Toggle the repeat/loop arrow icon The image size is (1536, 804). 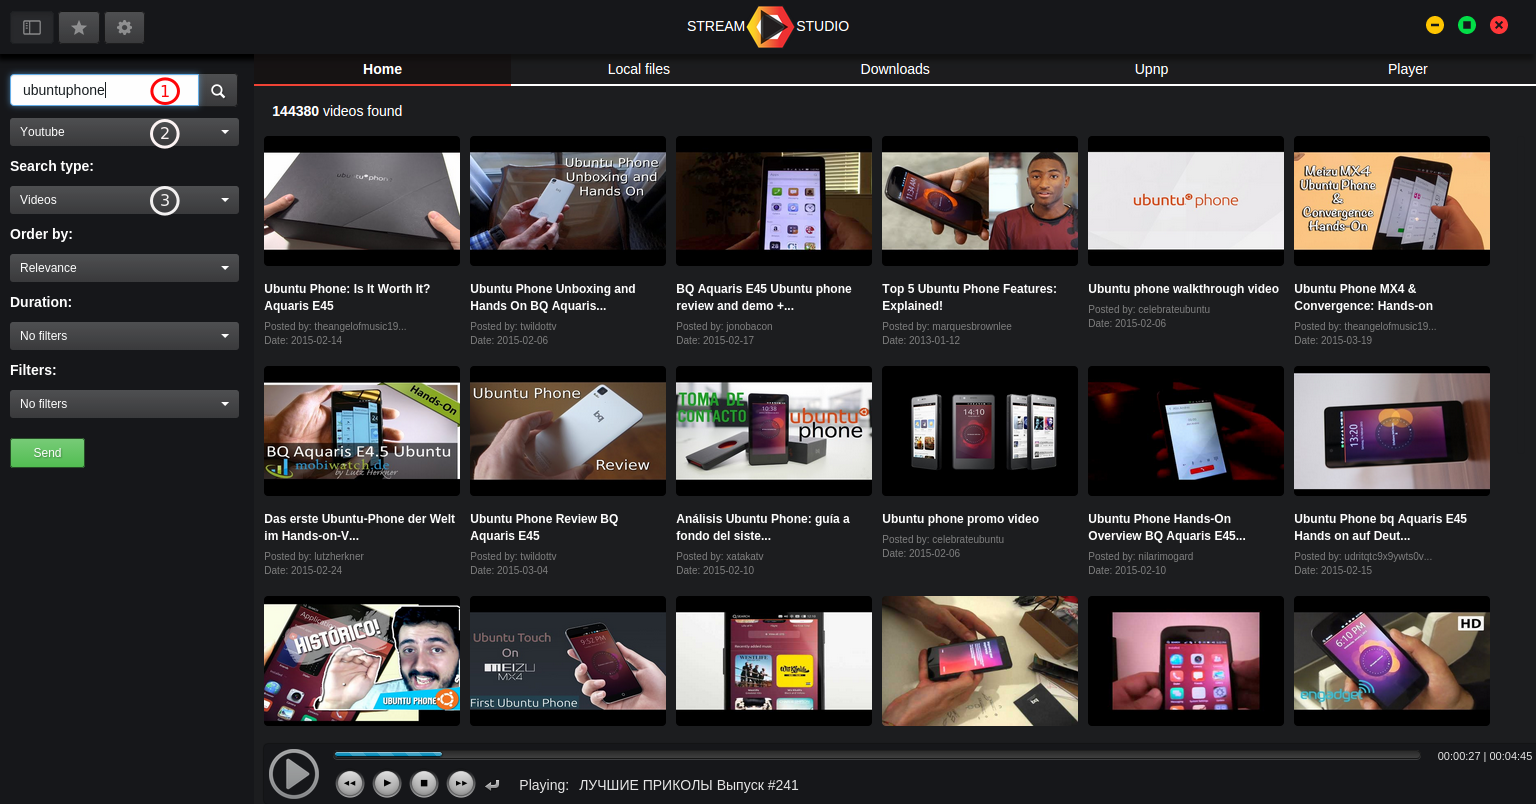(x=492, y=785)
